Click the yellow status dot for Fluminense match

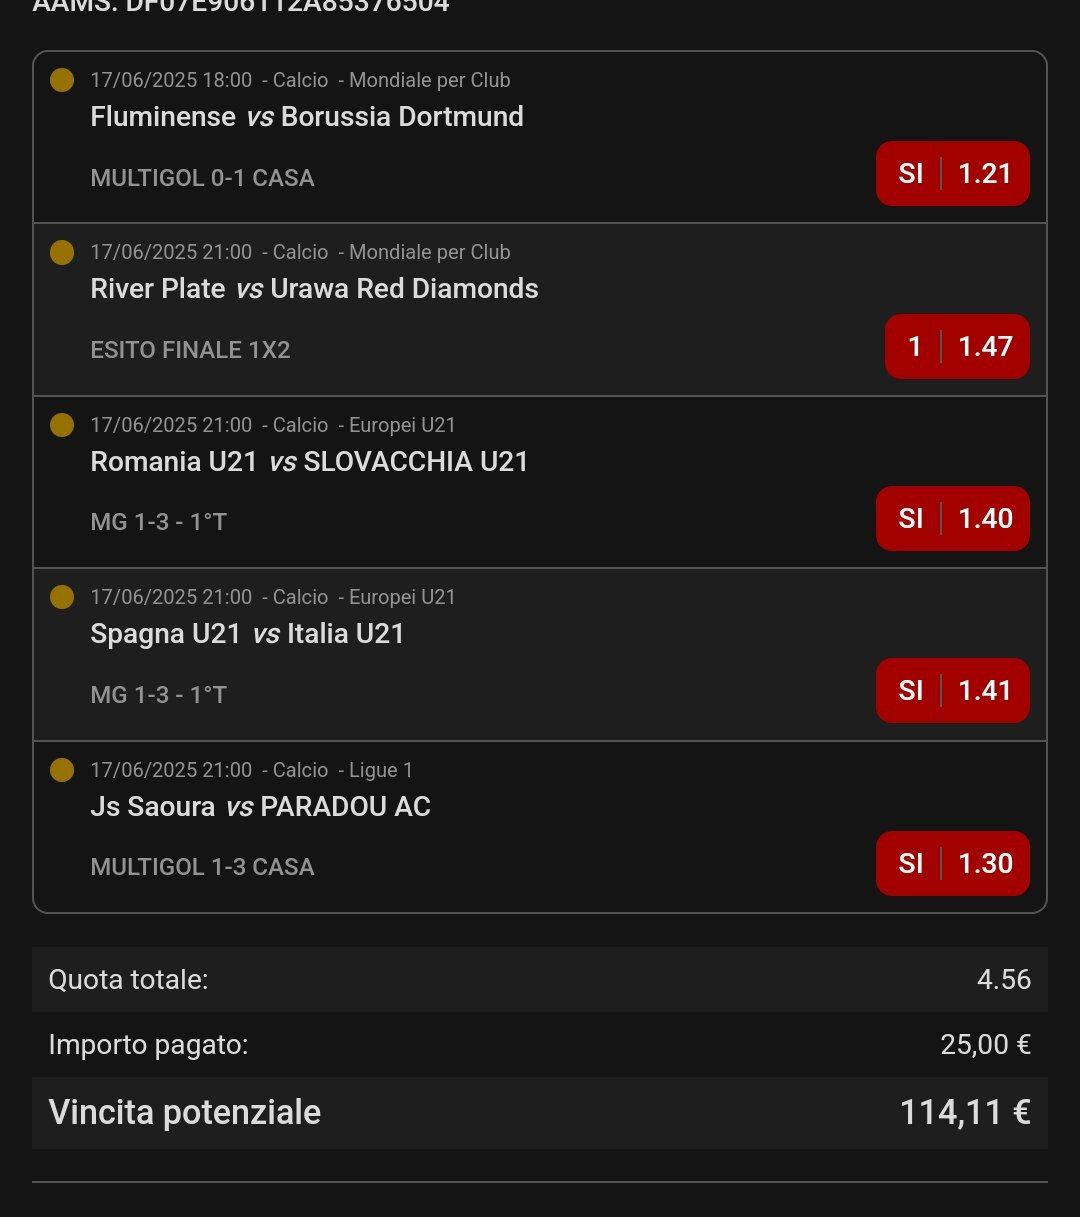coord(62,80)
